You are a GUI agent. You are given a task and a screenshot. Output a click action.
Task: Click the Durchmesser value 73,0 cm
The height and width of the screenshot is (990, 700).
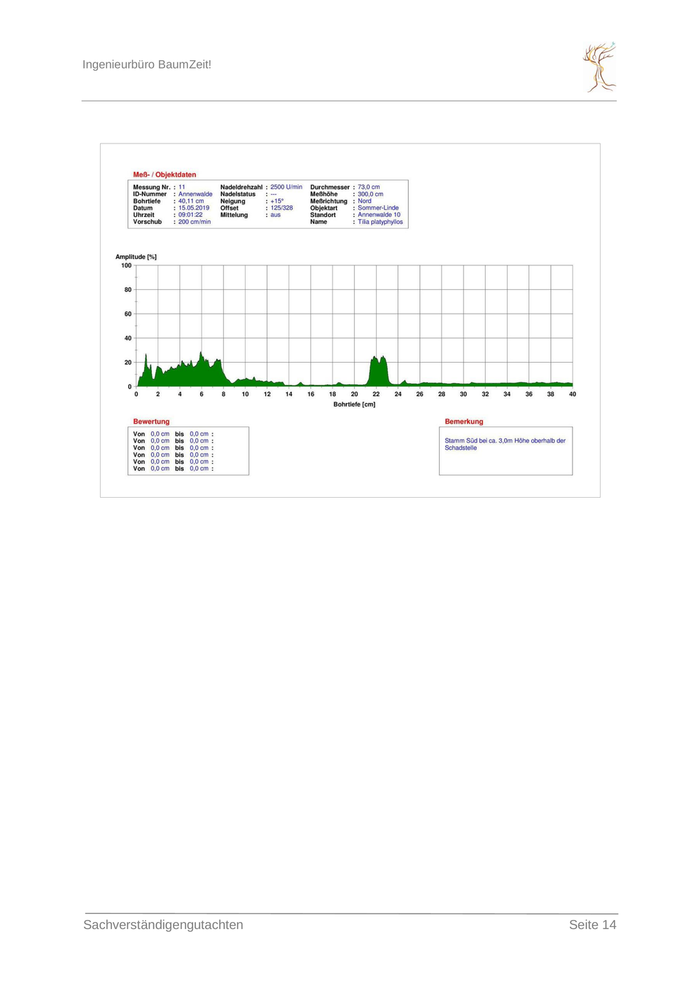coord(375,187)
